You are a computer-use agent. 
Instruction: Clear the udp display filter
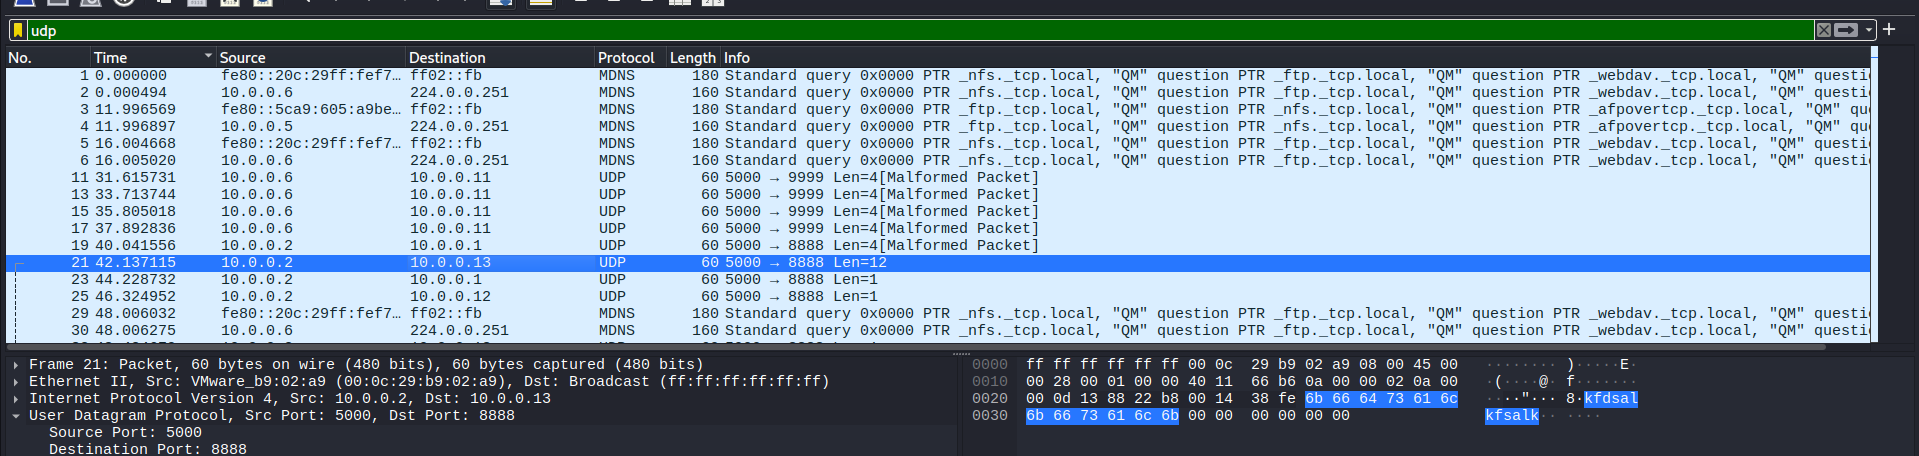(x=1824, y=30)
